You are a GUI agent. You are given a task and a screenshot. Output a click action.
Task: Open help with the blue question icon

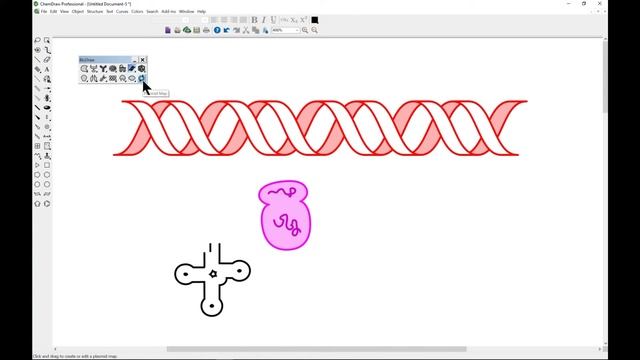click(x=217, y=30)
